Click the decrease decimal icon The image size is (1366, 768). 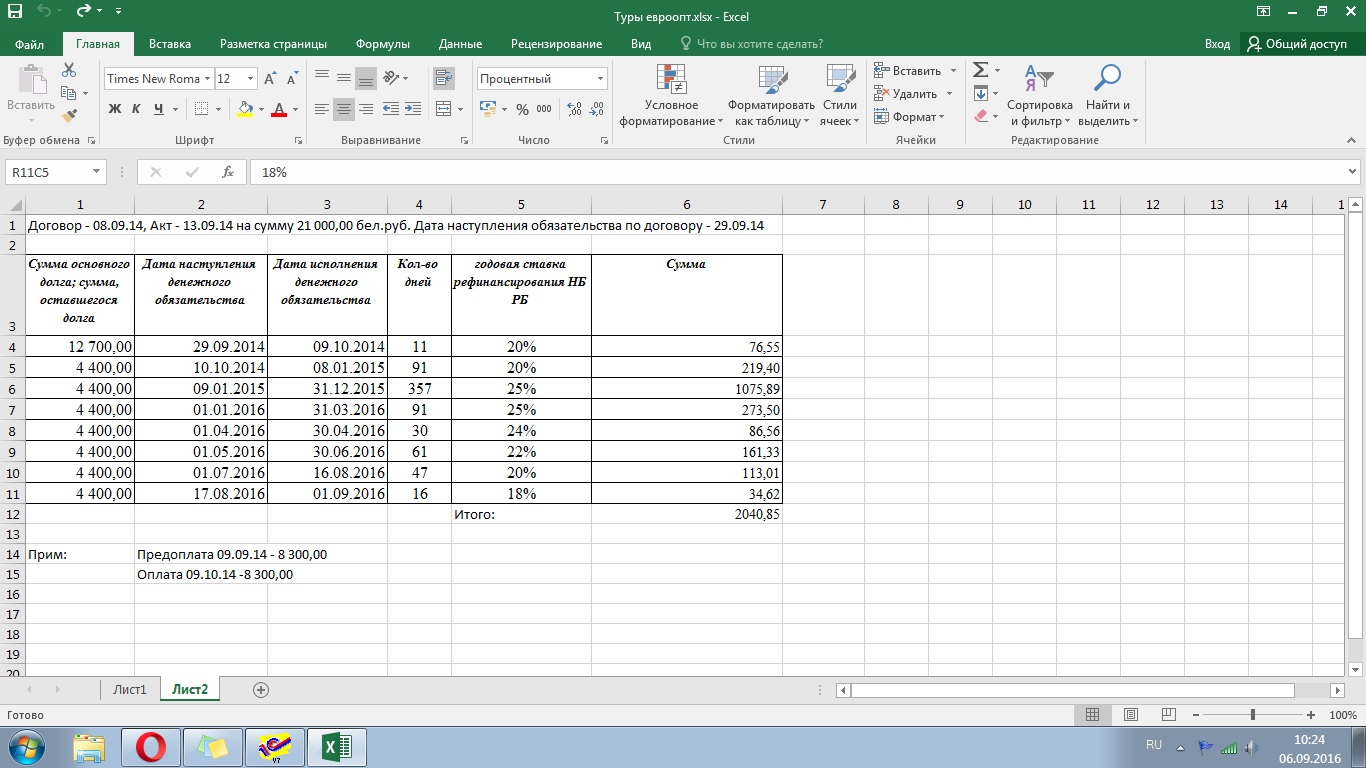pos(597,109)
